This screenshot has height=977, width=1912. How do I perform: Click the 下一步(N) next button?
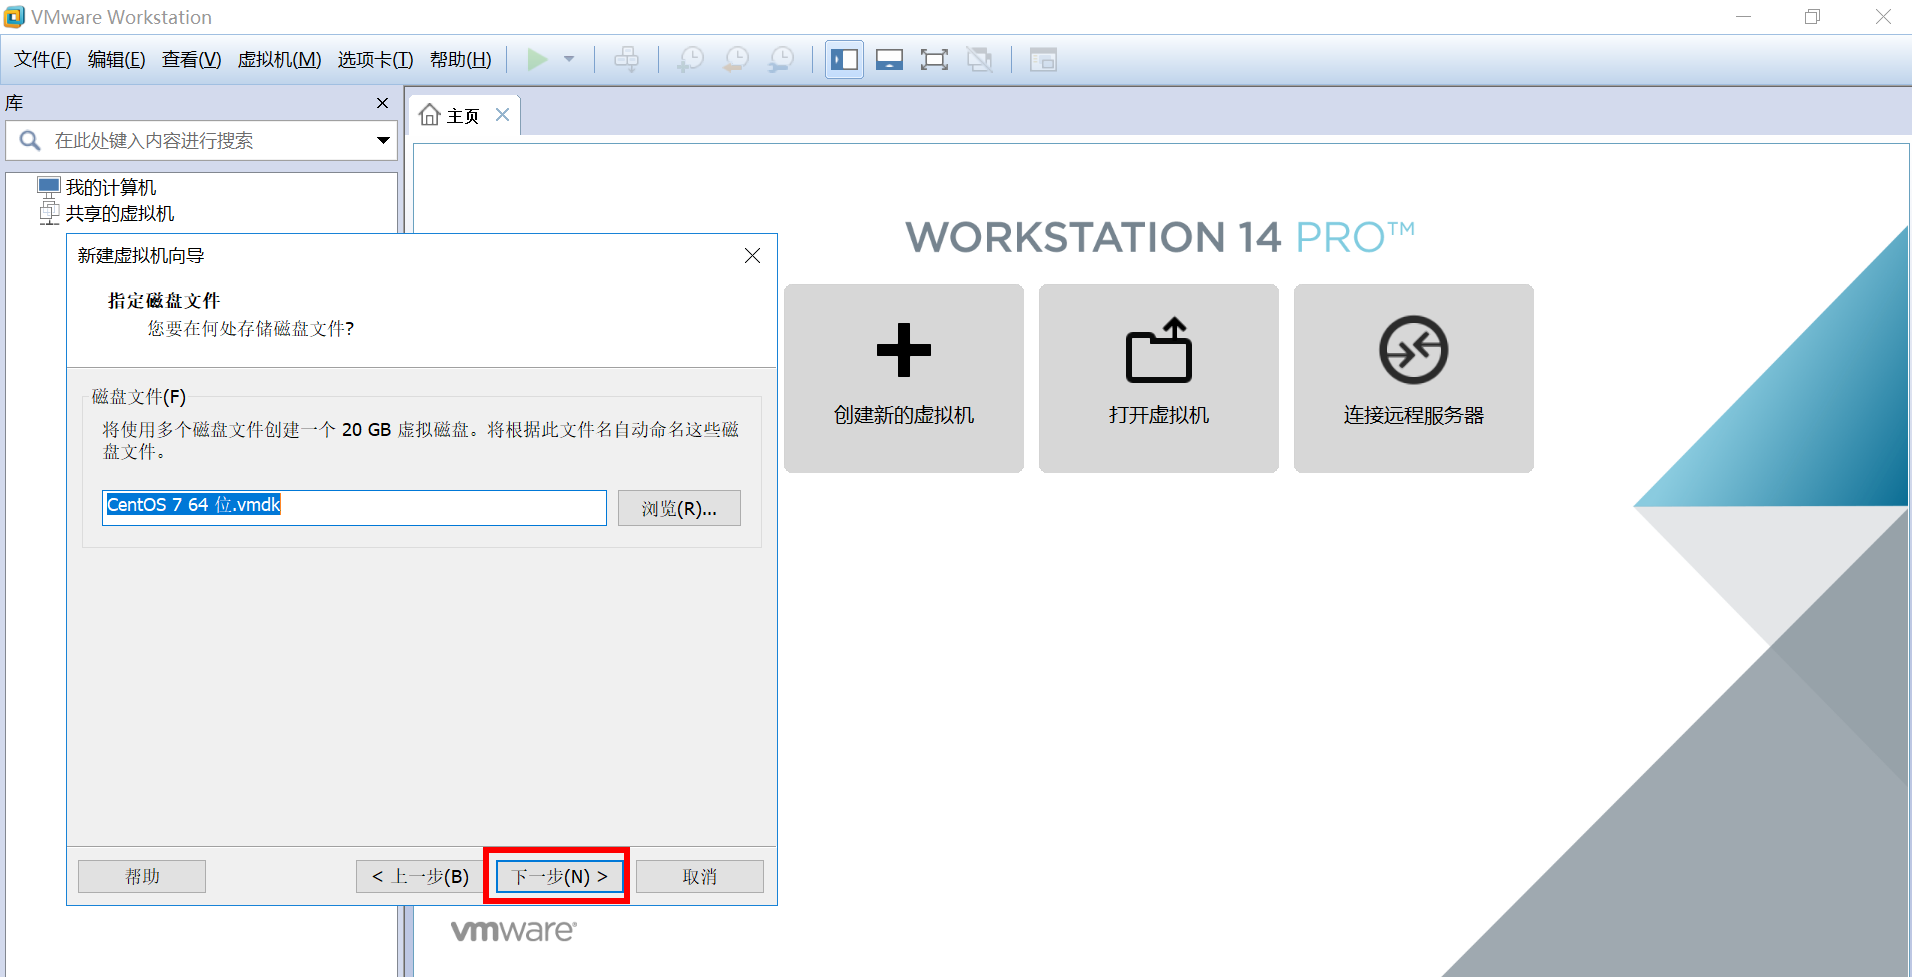click(559, 876)
